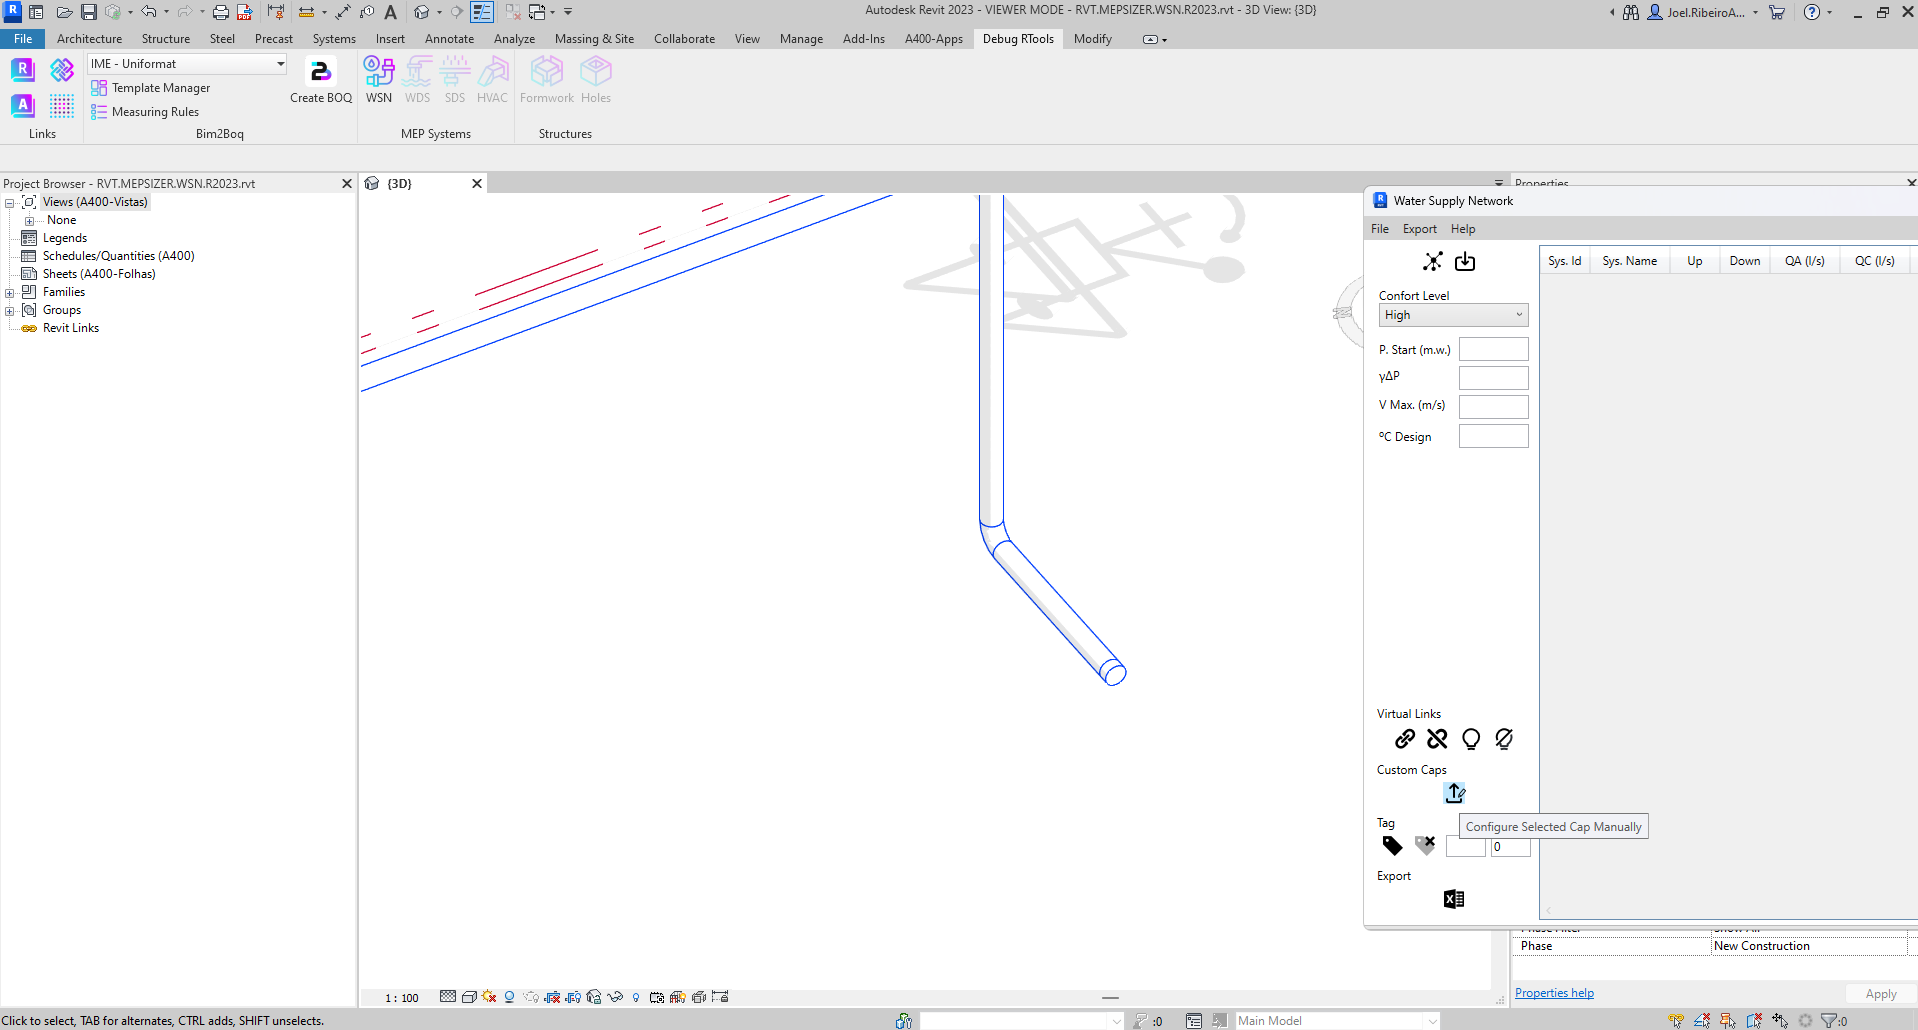Screen dimensions: 1918x1030
Task: Click the create virtual link chain icon
Action: 1405,739
